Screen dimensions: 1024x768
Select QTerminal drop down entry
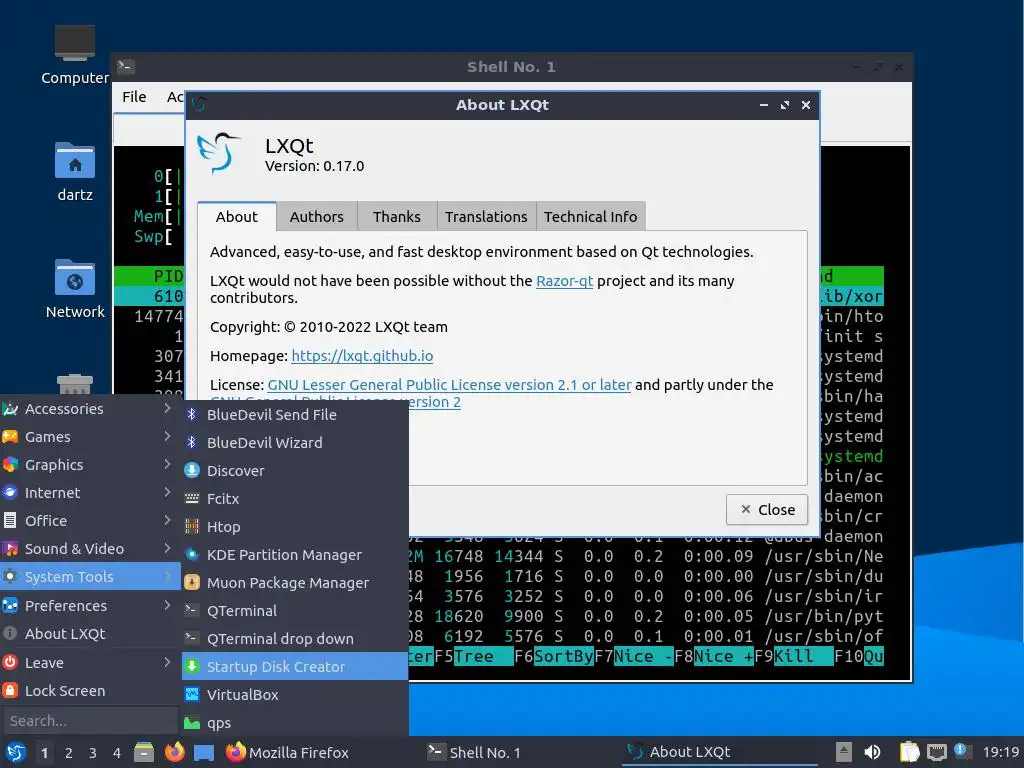(x=295, y=639)
